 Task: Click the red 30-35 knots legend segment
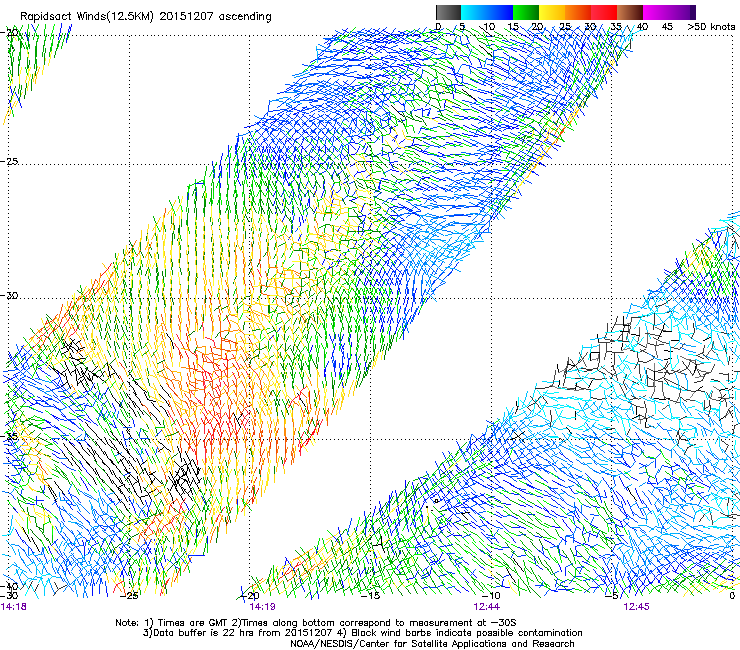click(604, 12)
